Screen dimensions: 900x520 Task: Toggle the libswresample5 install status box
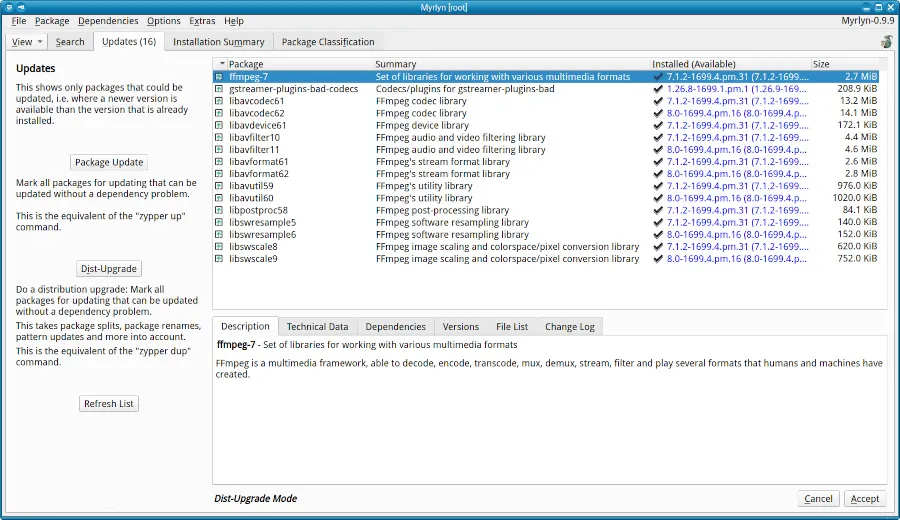(x=220, y=222)
